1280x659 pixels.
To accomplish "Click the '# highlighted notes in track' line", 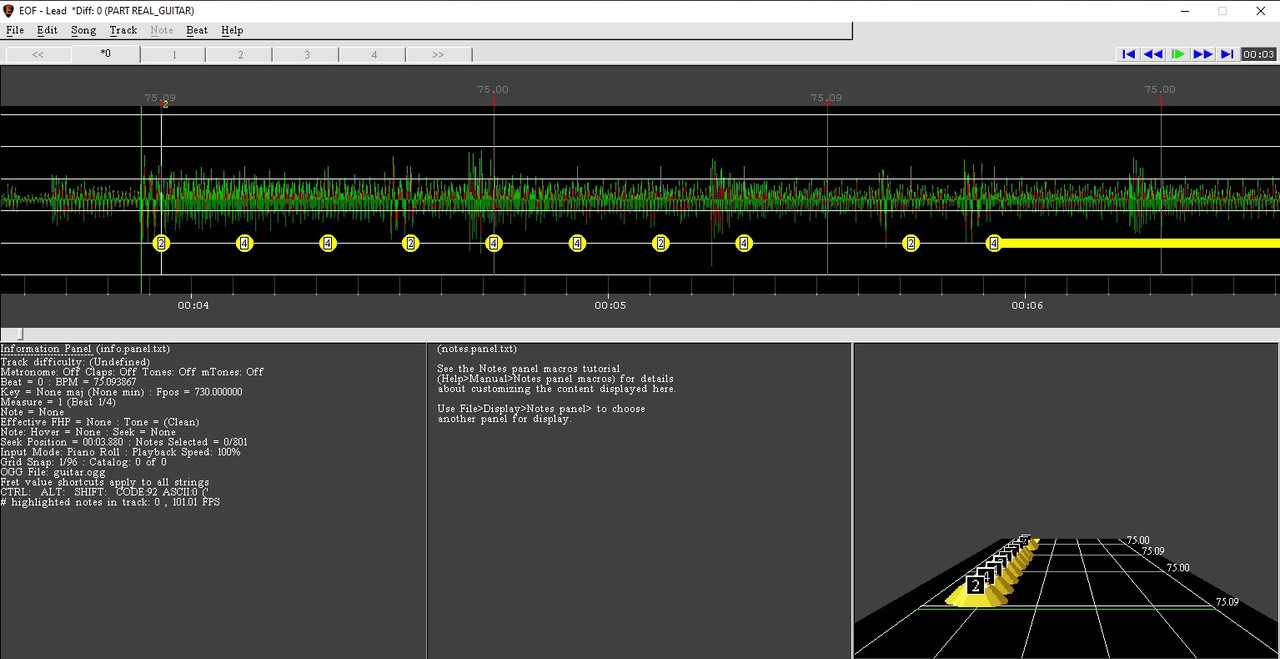I will coord(110,502).
